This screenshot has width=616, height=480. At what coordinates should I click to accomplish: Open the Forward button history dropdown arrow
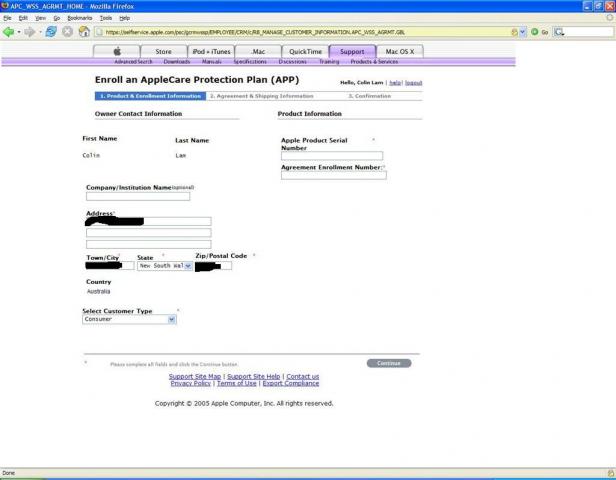click(x=40, y=32)
